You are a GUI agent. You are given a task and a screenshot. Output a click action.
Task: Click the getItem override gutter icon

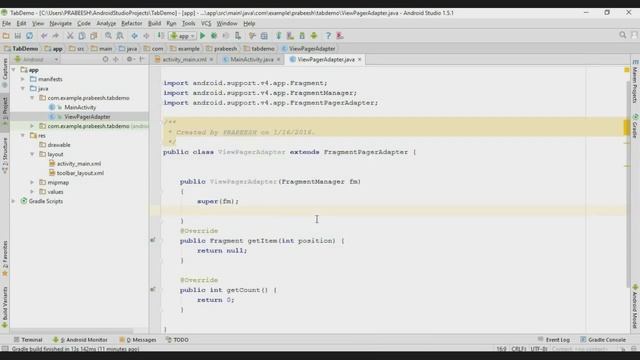click(153, 240)
